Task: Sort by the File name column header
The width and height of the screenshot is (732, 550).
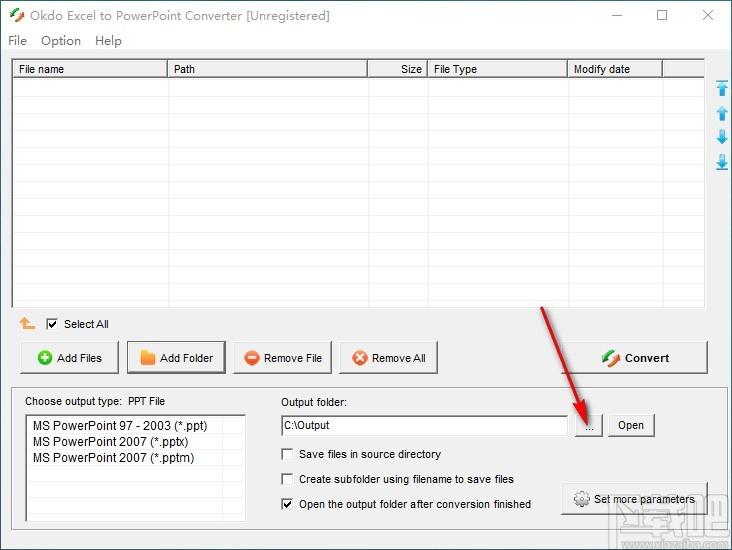Action: coord(90,69)
